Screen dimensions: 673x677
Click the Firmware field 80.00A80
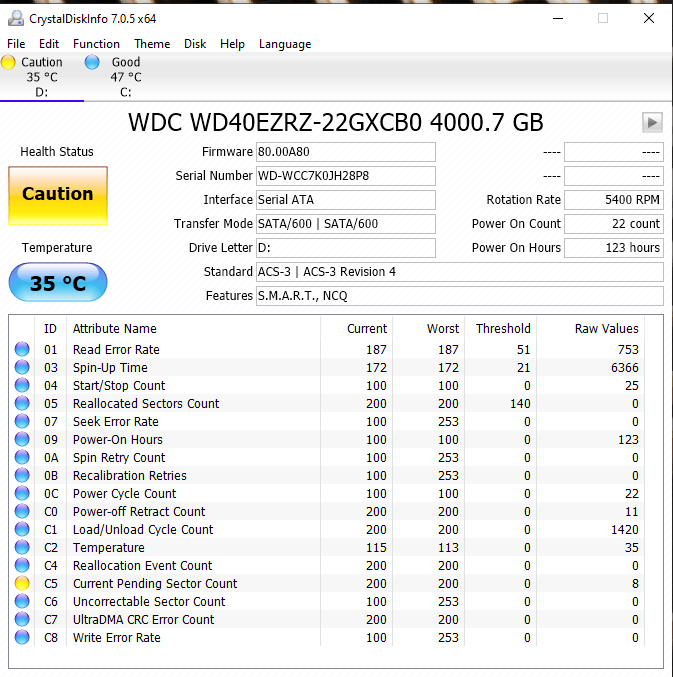click(345, 152)
